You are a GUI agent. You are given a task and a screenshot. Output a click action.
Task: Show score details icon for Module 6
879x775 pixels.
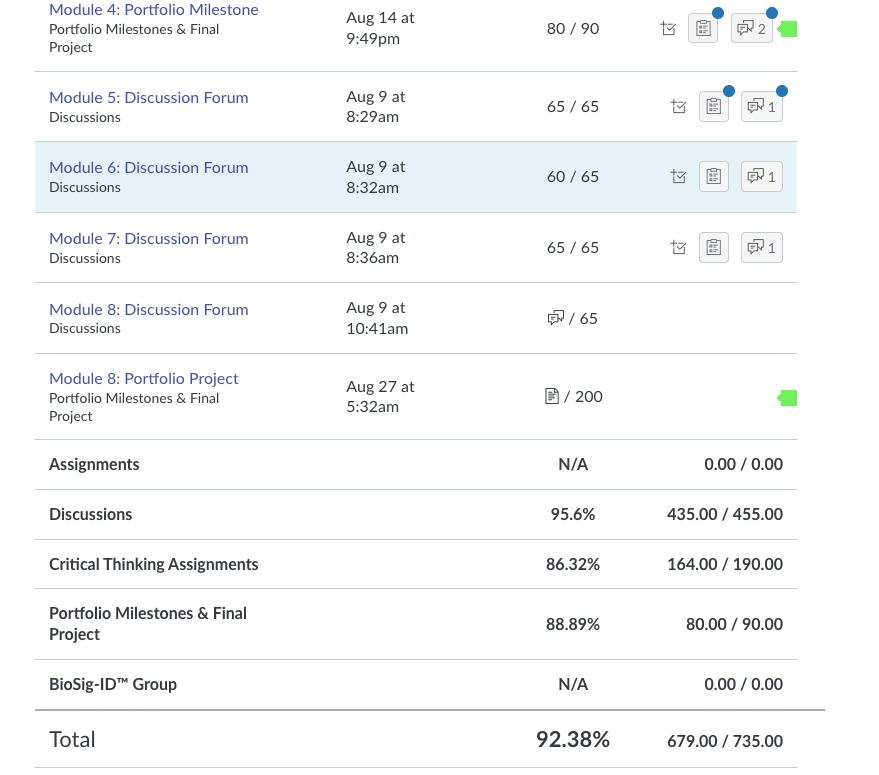(x=679, y=177)
